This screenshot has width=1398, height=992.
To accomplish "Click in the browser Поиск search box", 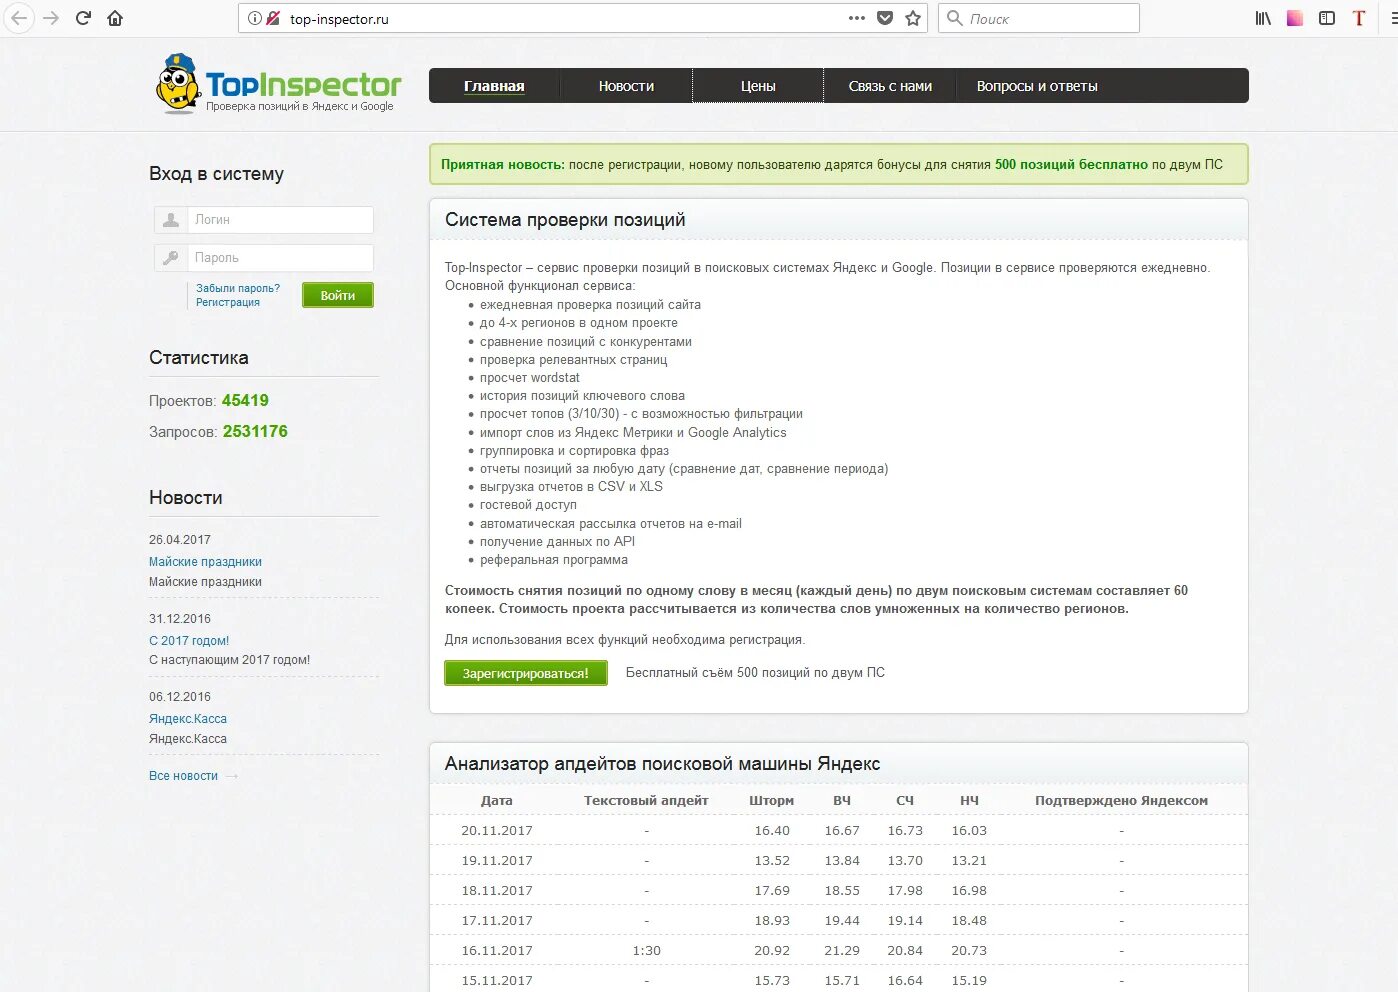I will pos(1039,18).
